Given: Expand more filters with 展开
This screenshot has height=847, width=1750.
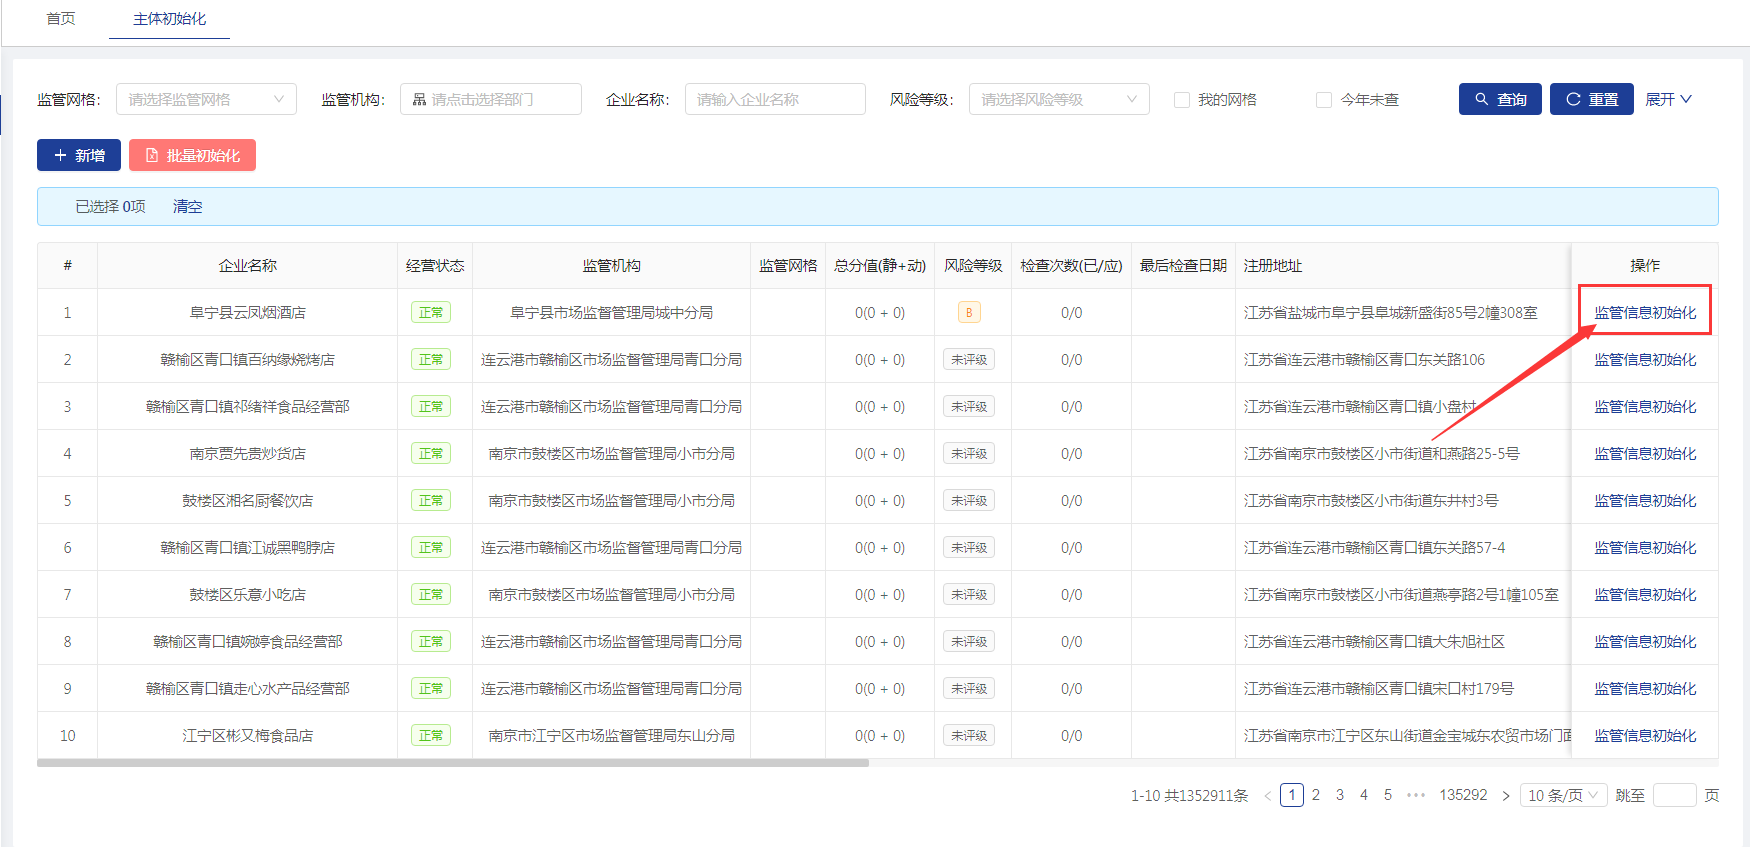Looking at the screenshot, I should (1668, 99).
